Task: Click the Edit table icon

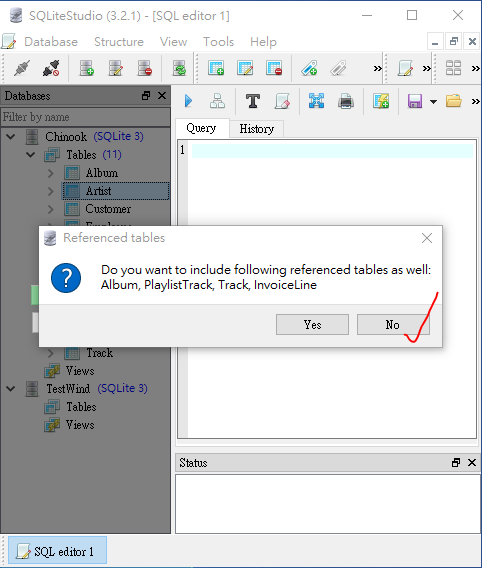Action: click(x=245, y=68)
